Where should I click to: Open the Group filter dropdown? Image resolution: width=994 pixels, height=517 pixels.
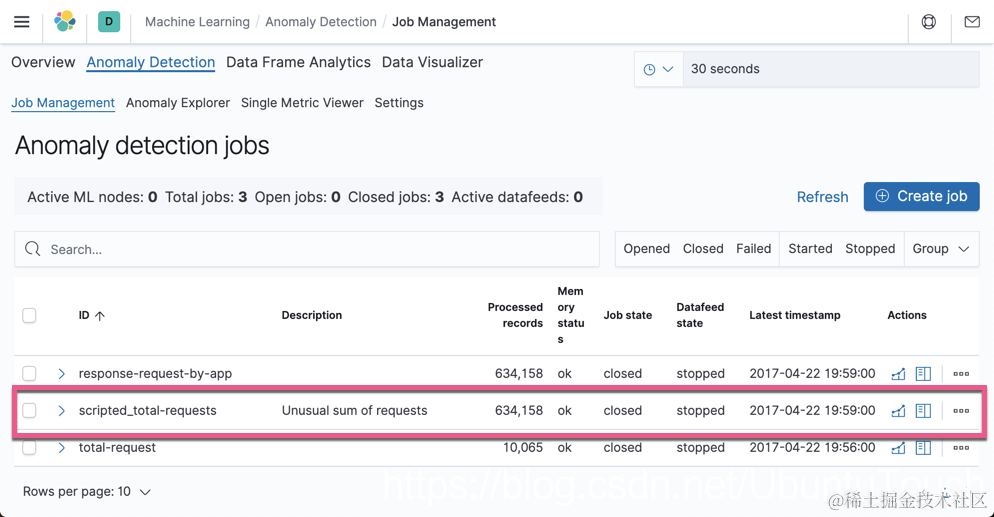point(940,249)
